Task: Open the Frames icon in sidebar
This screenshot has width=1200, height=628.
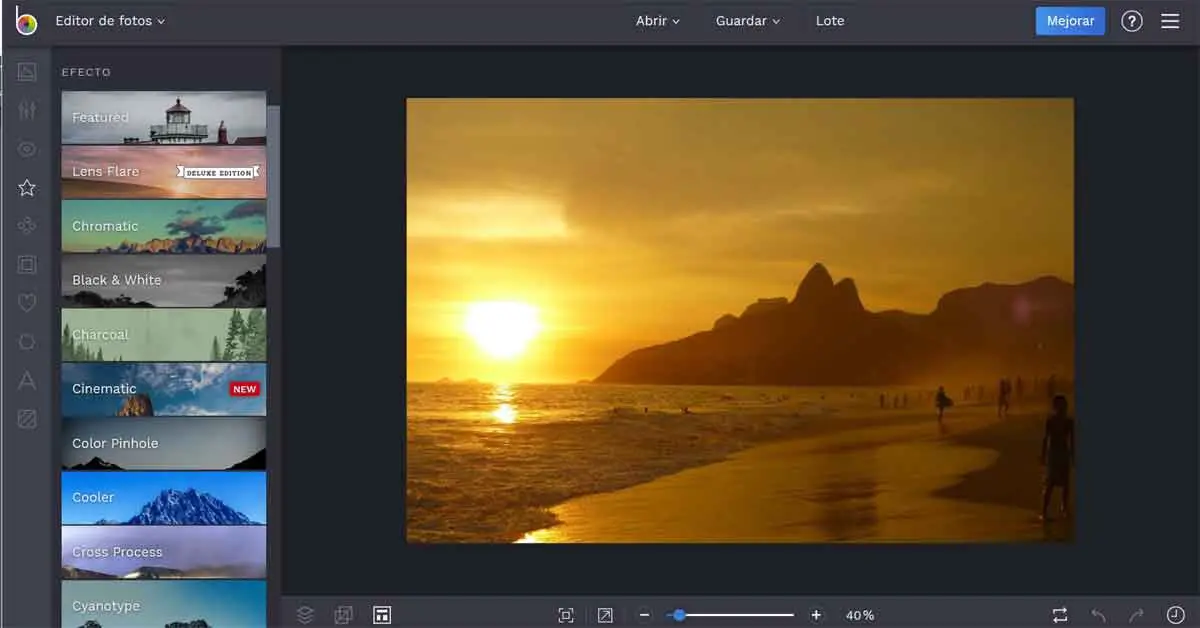Action: point(27,265)
